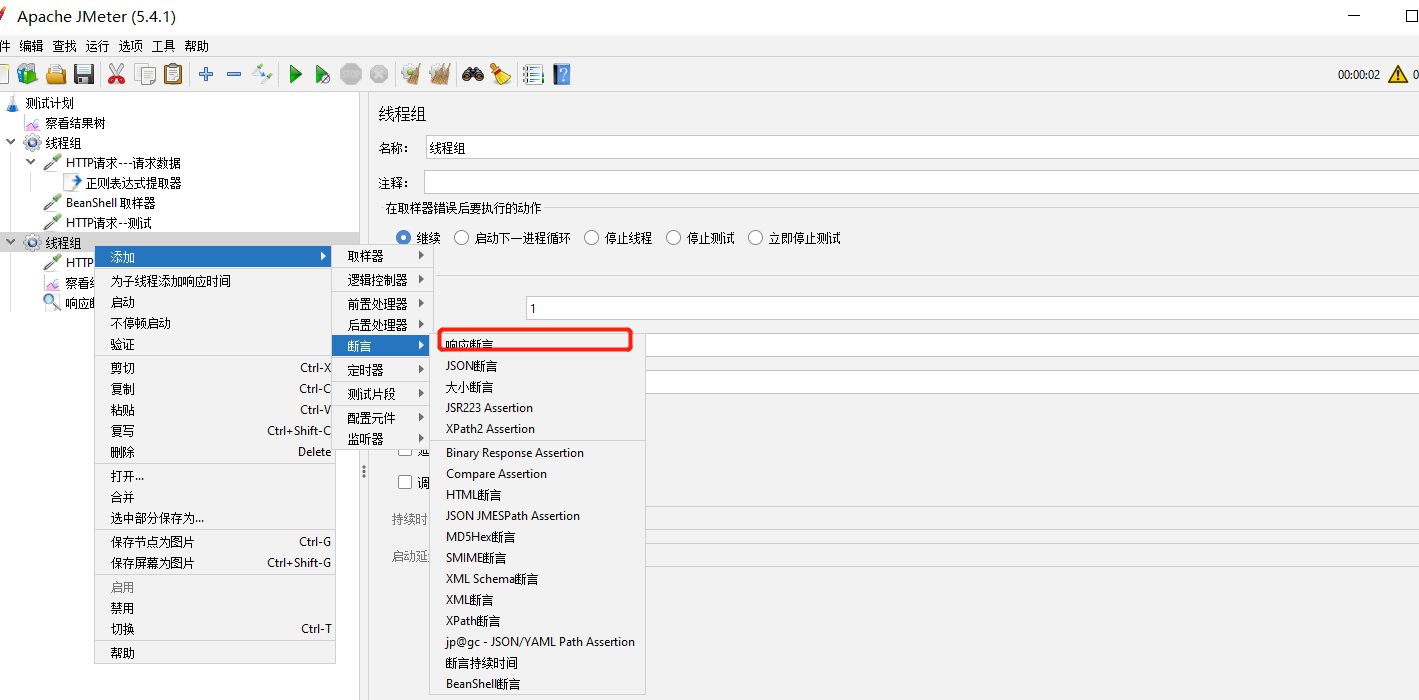The width and height of the screenshot is (1419, 700).
Task: Click the Save floppy disk icon
Action: pyautogui.click(x=84, y=74)
